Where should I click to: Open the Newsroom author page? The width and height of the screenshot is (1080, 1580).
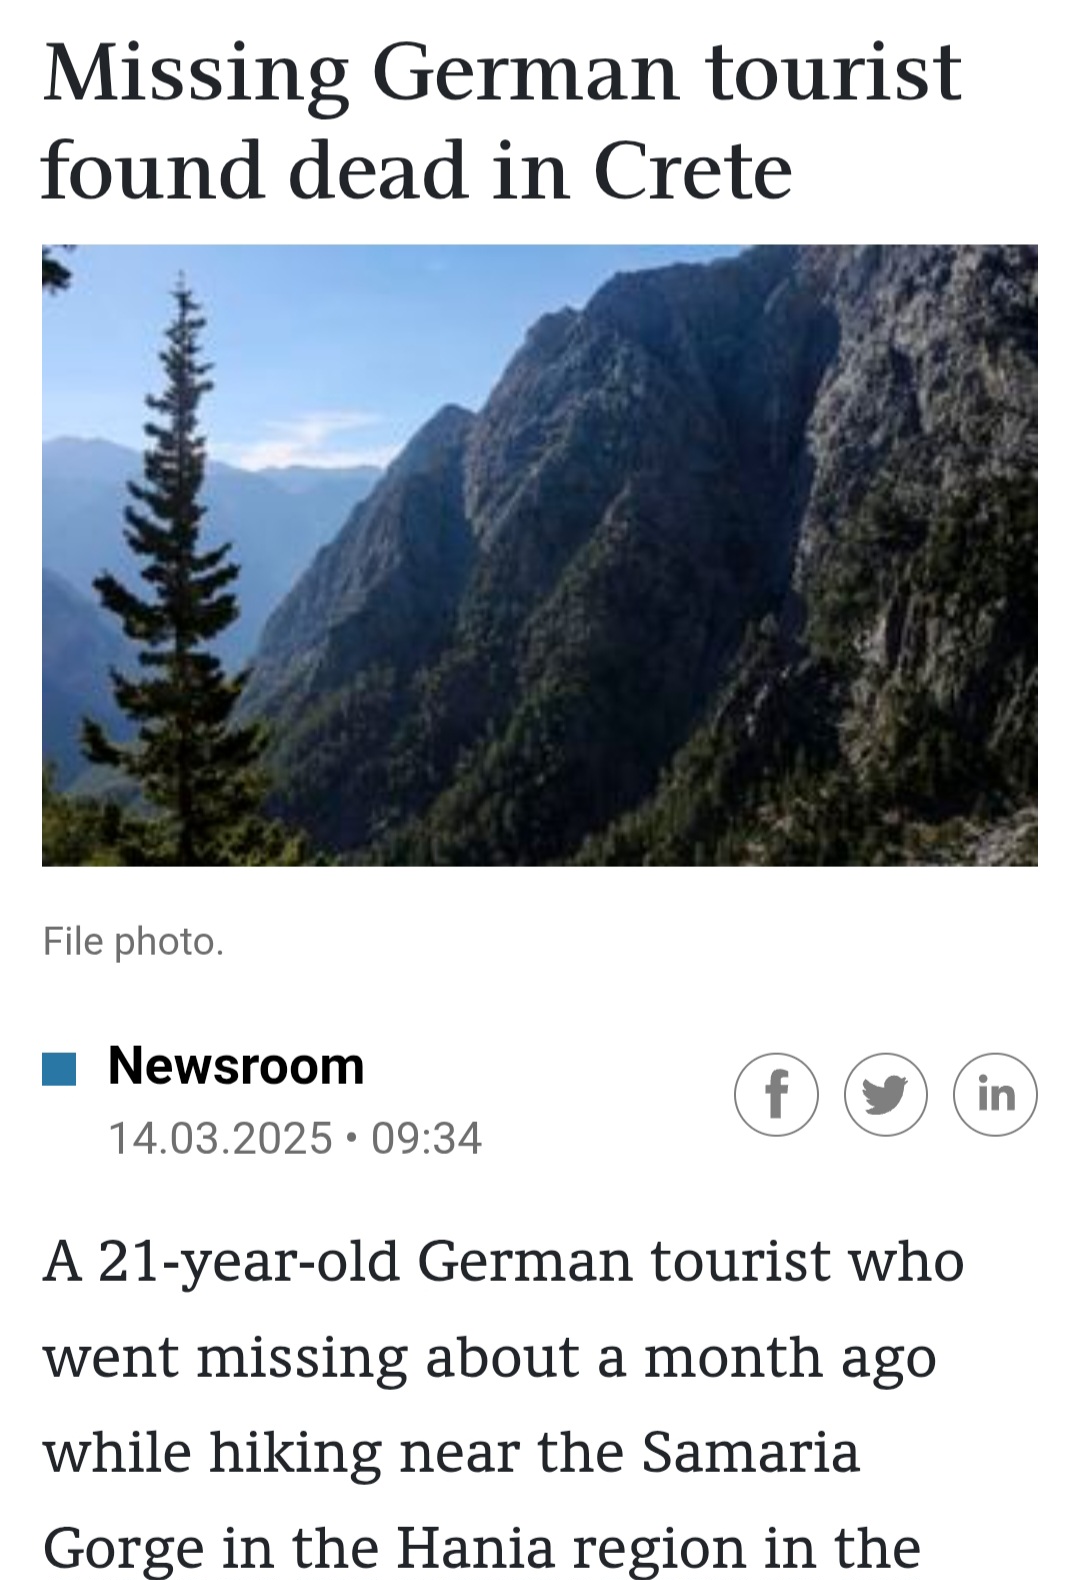[236, 1066]
